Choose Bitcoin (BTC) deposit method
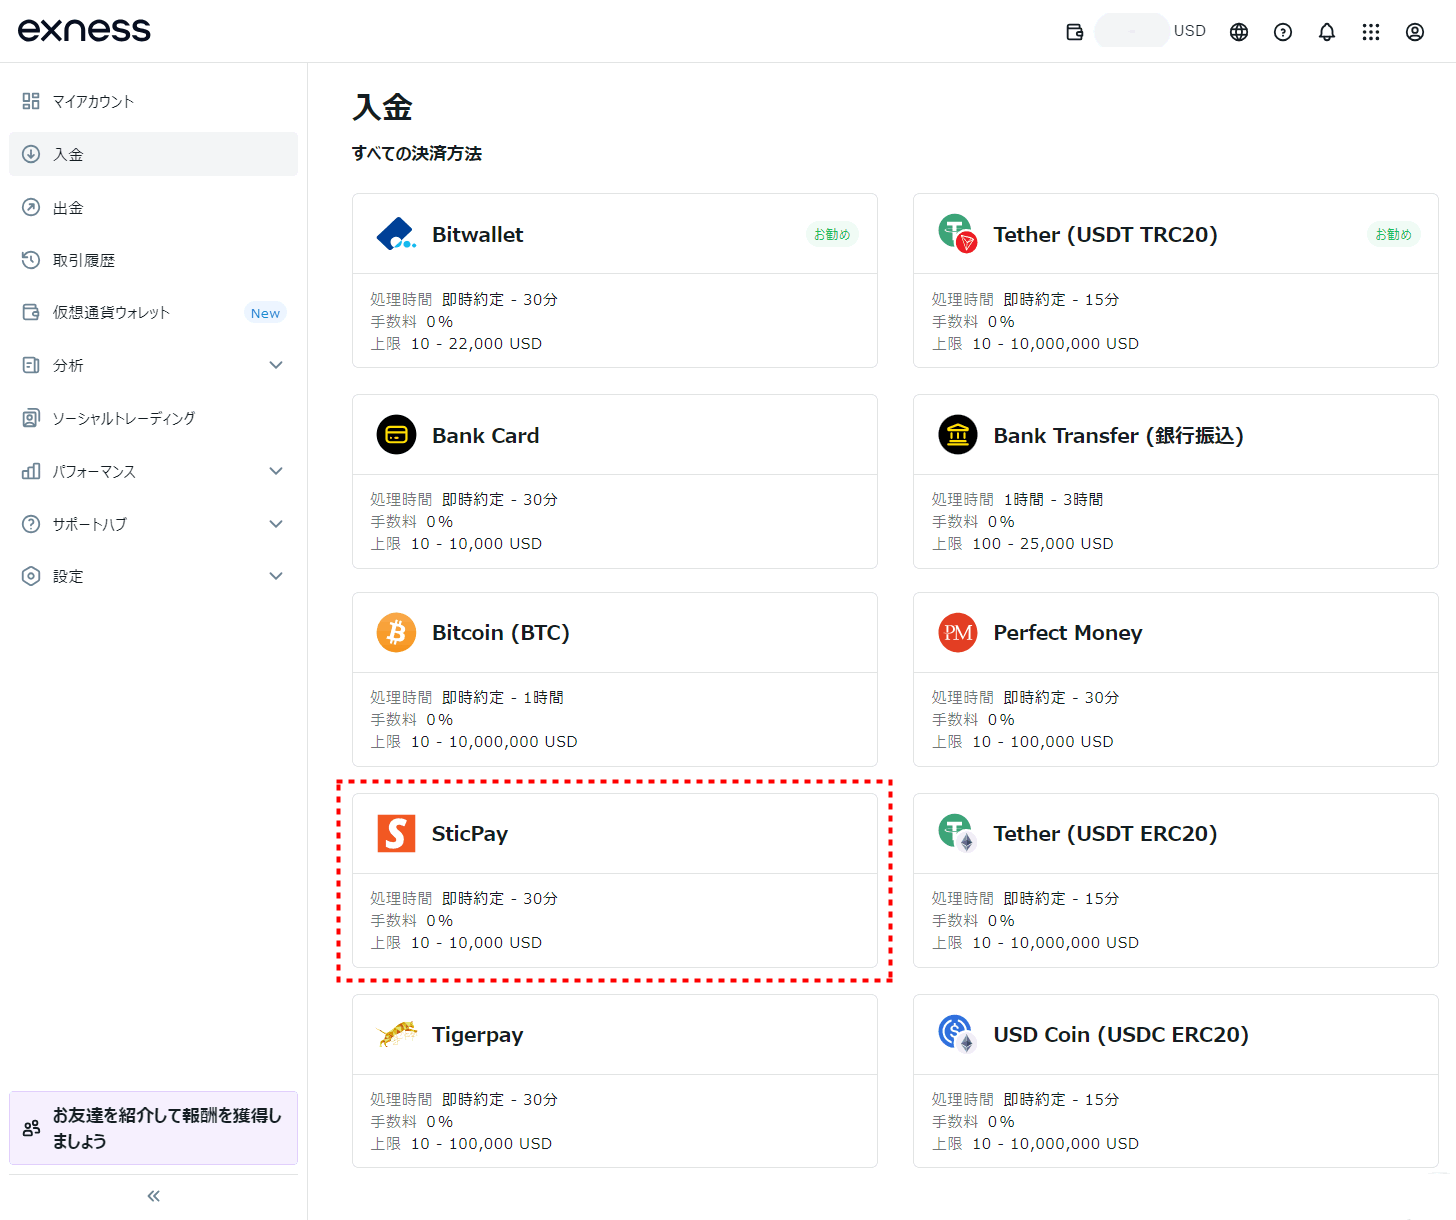Viewport: 1456px width, 1220px height. coord(615,679)
